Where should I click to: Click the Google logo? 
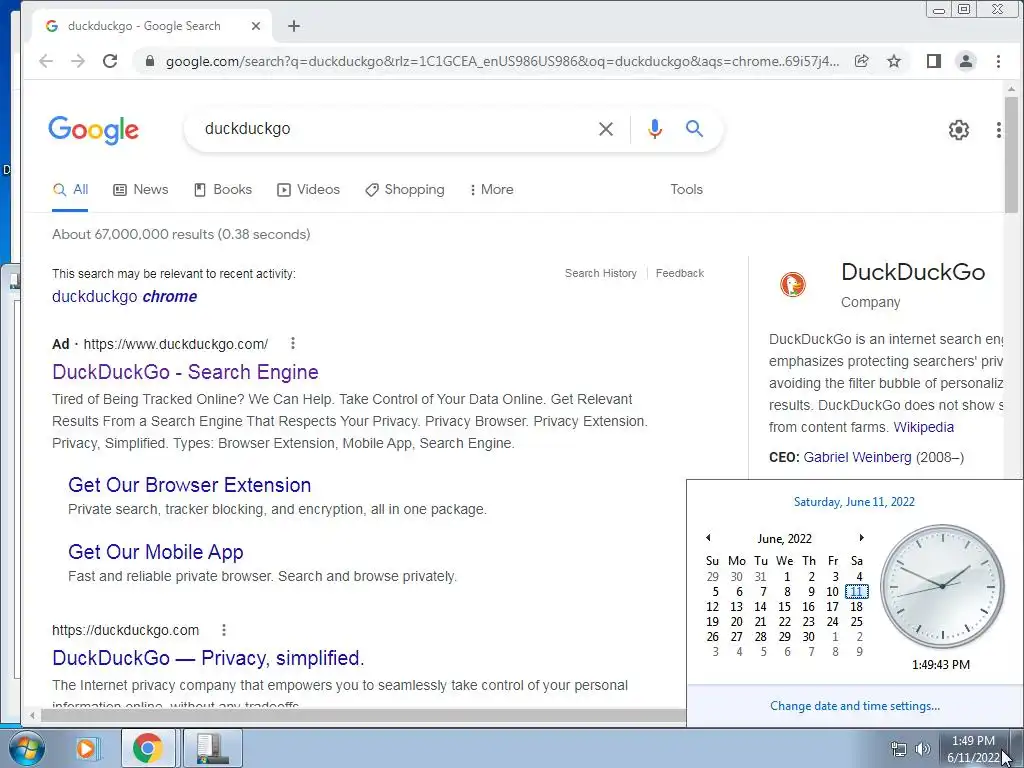[93, 130]
